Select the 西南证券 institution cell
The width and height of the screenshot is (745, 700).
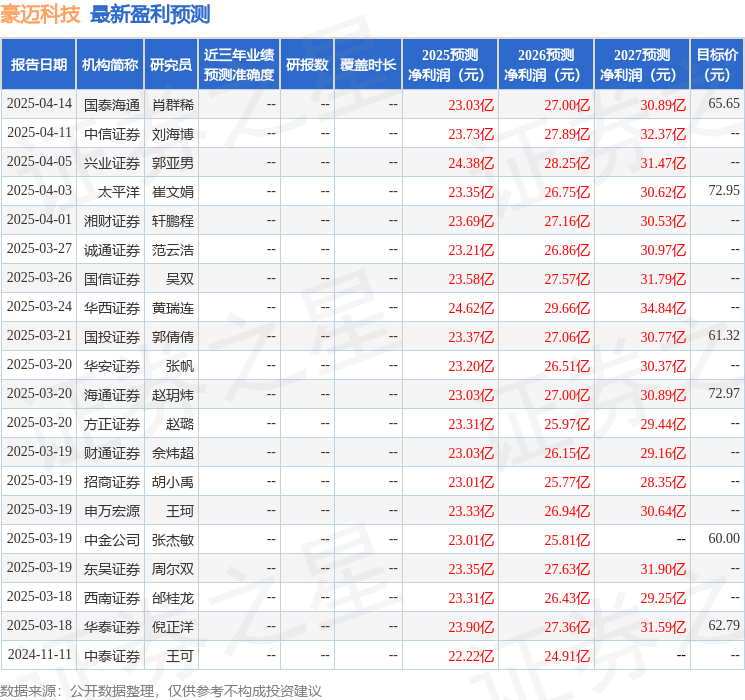[x=112, y=598]
